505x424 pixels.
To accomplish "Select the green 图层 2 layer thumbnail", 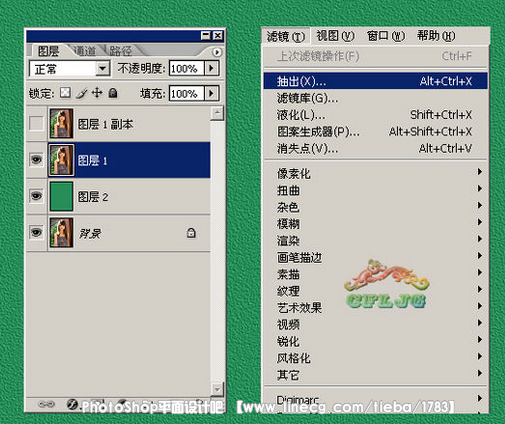I will [61, 196].
